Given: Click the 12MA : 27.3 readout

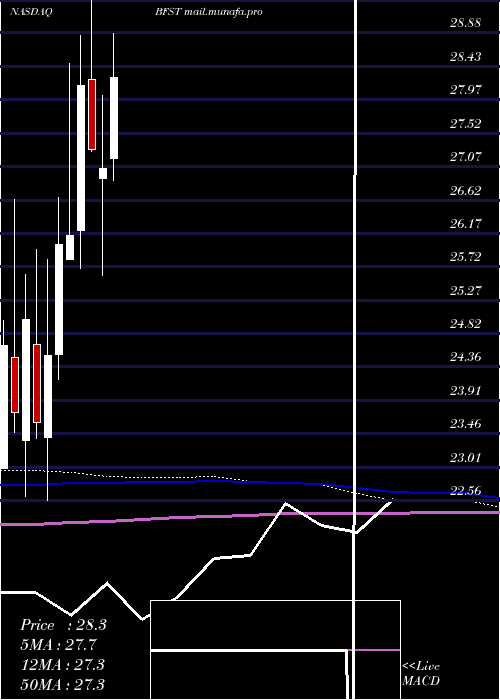Looking at the screenshot, I should point(62,664).
